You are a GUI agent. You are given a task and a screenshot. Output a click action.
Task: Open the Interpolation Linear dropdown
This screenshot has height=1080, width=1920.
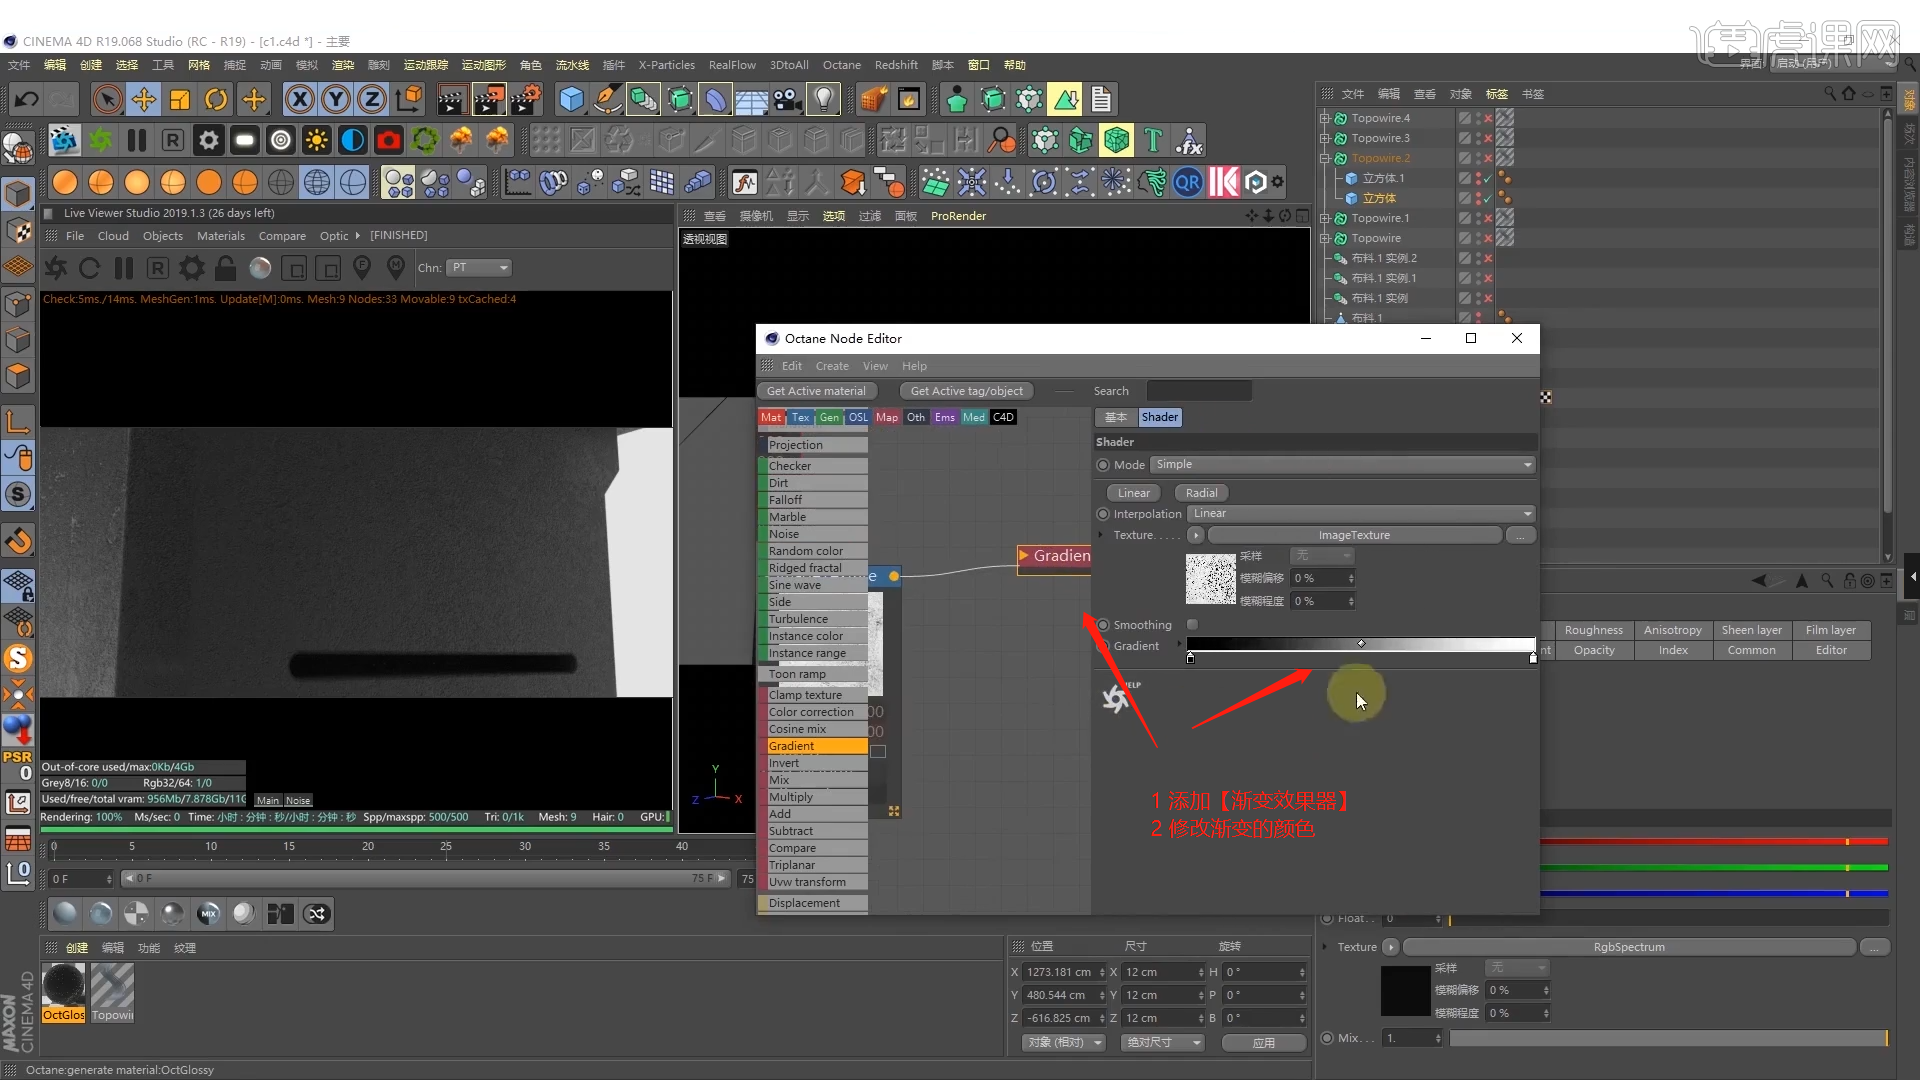click(1361, 514)
